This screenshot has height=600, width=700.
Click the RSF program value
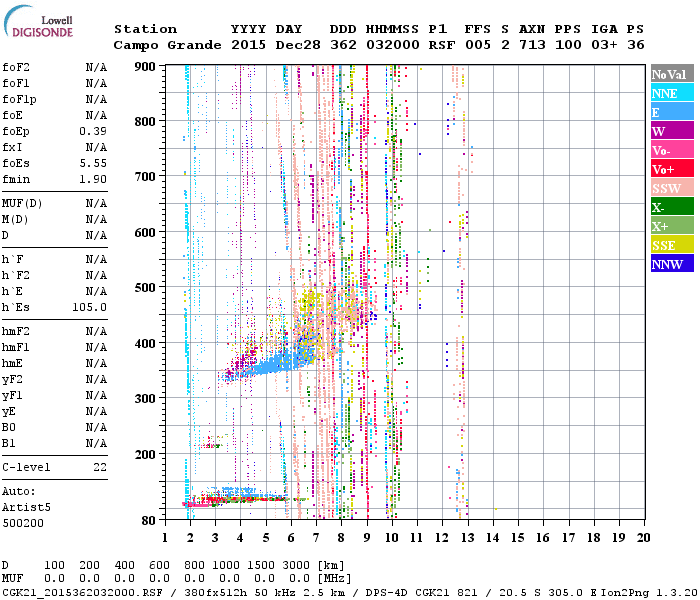(442, 45)
